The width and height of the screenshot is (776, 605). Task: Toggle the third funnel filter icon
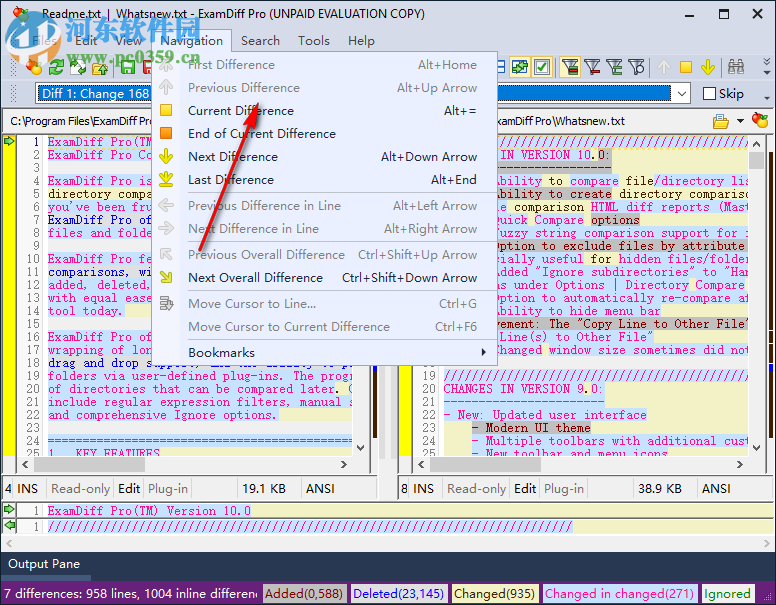pyautogui.click(x=614, y=67)
